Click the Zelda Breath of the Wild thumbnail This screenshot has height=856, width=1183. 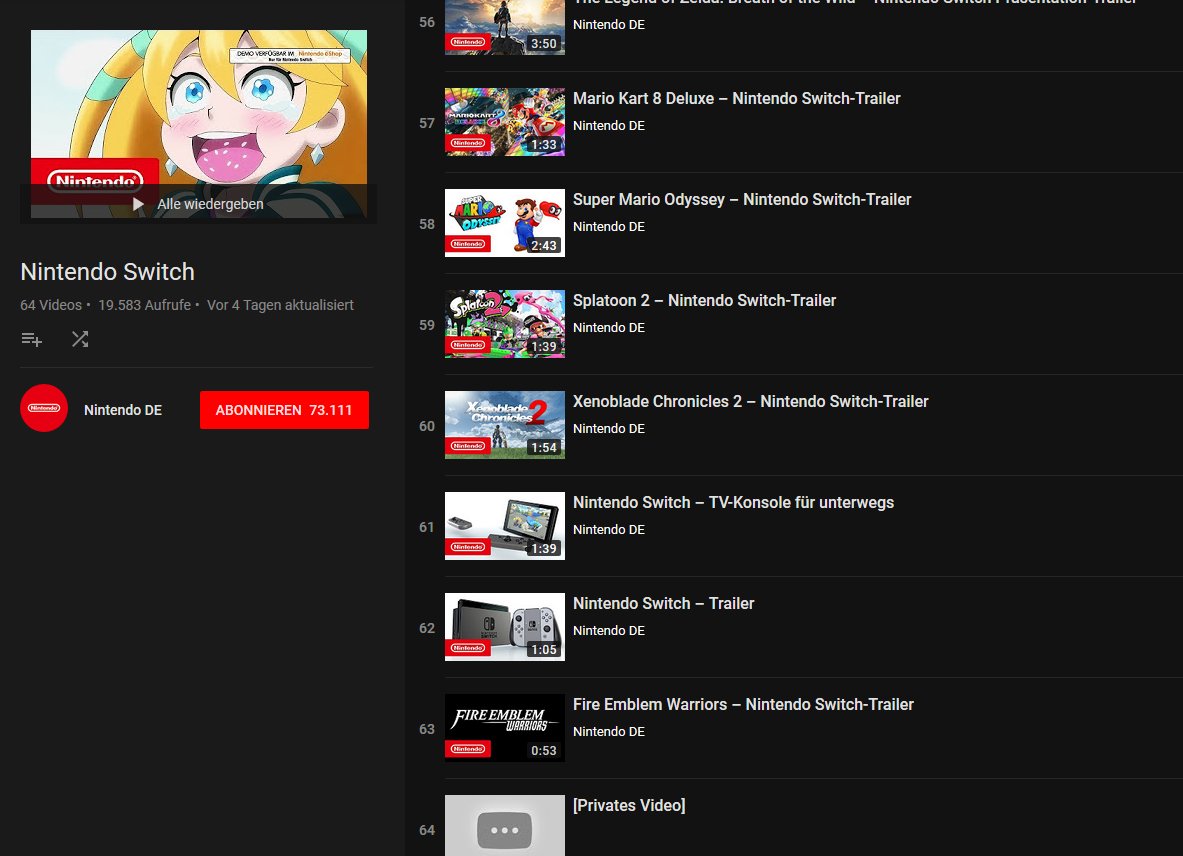[x=505, y=27]
